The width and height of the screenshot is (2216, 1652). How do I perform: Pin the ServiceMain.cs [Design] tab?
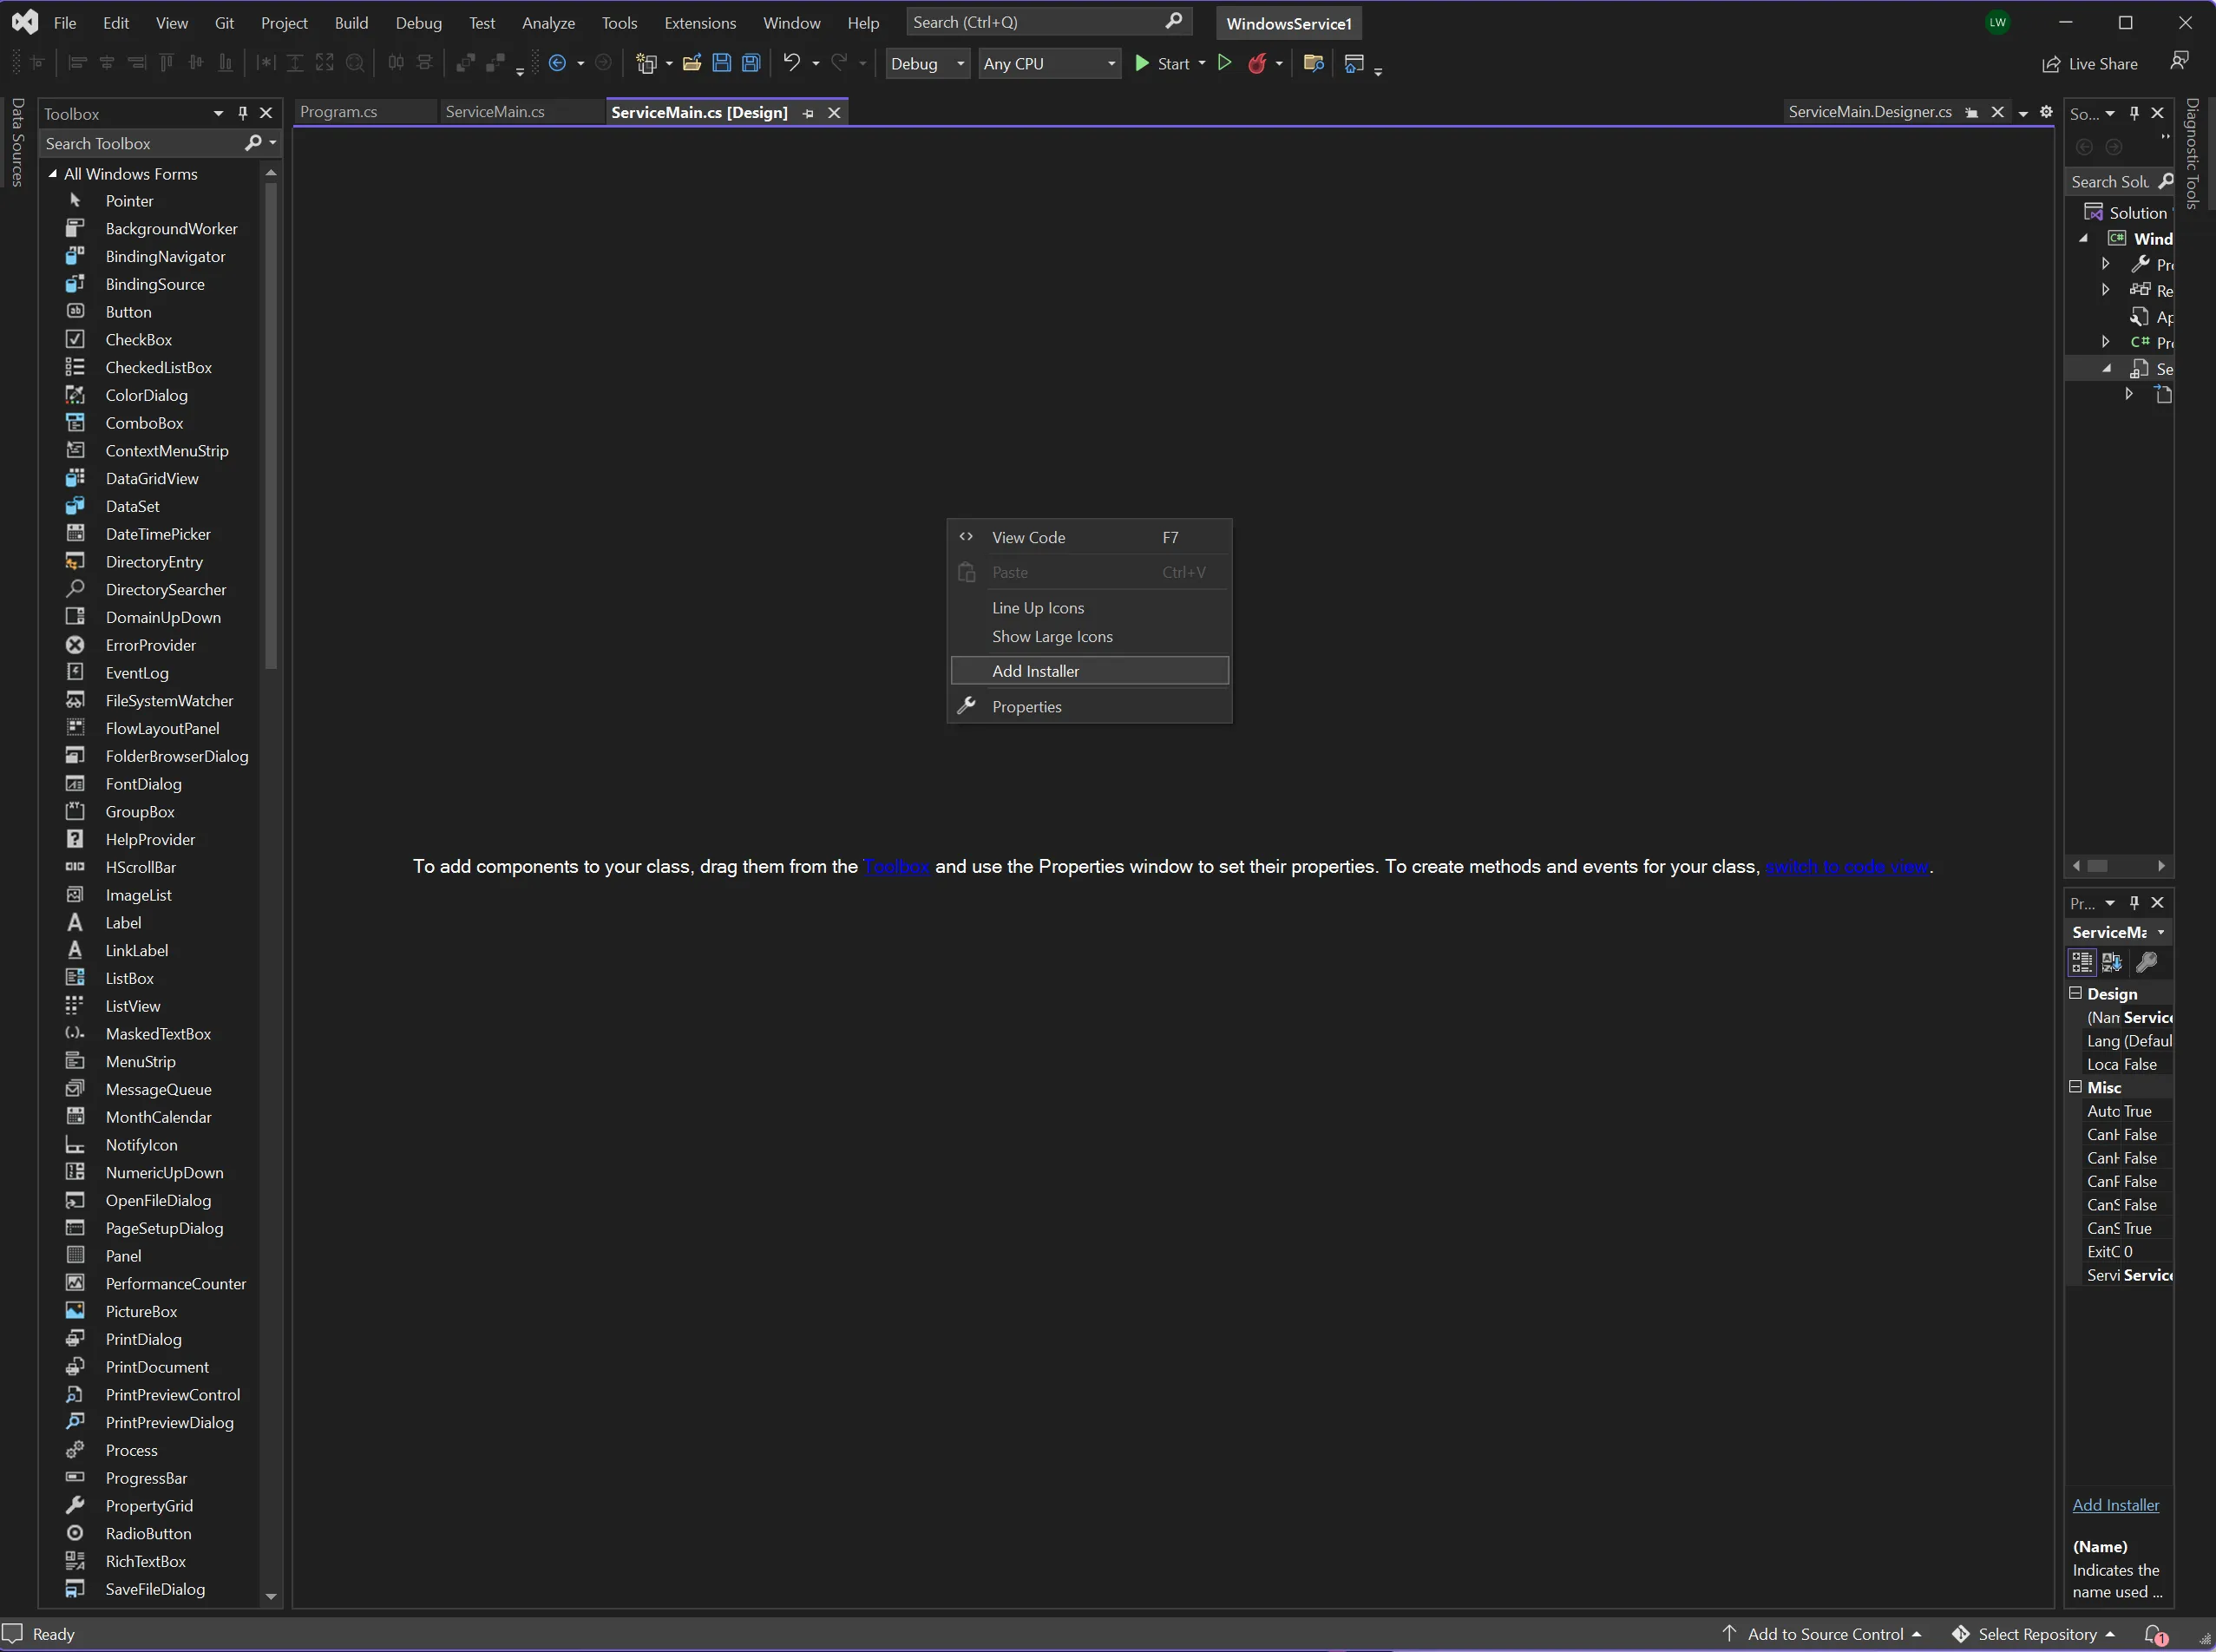point(808,113)
